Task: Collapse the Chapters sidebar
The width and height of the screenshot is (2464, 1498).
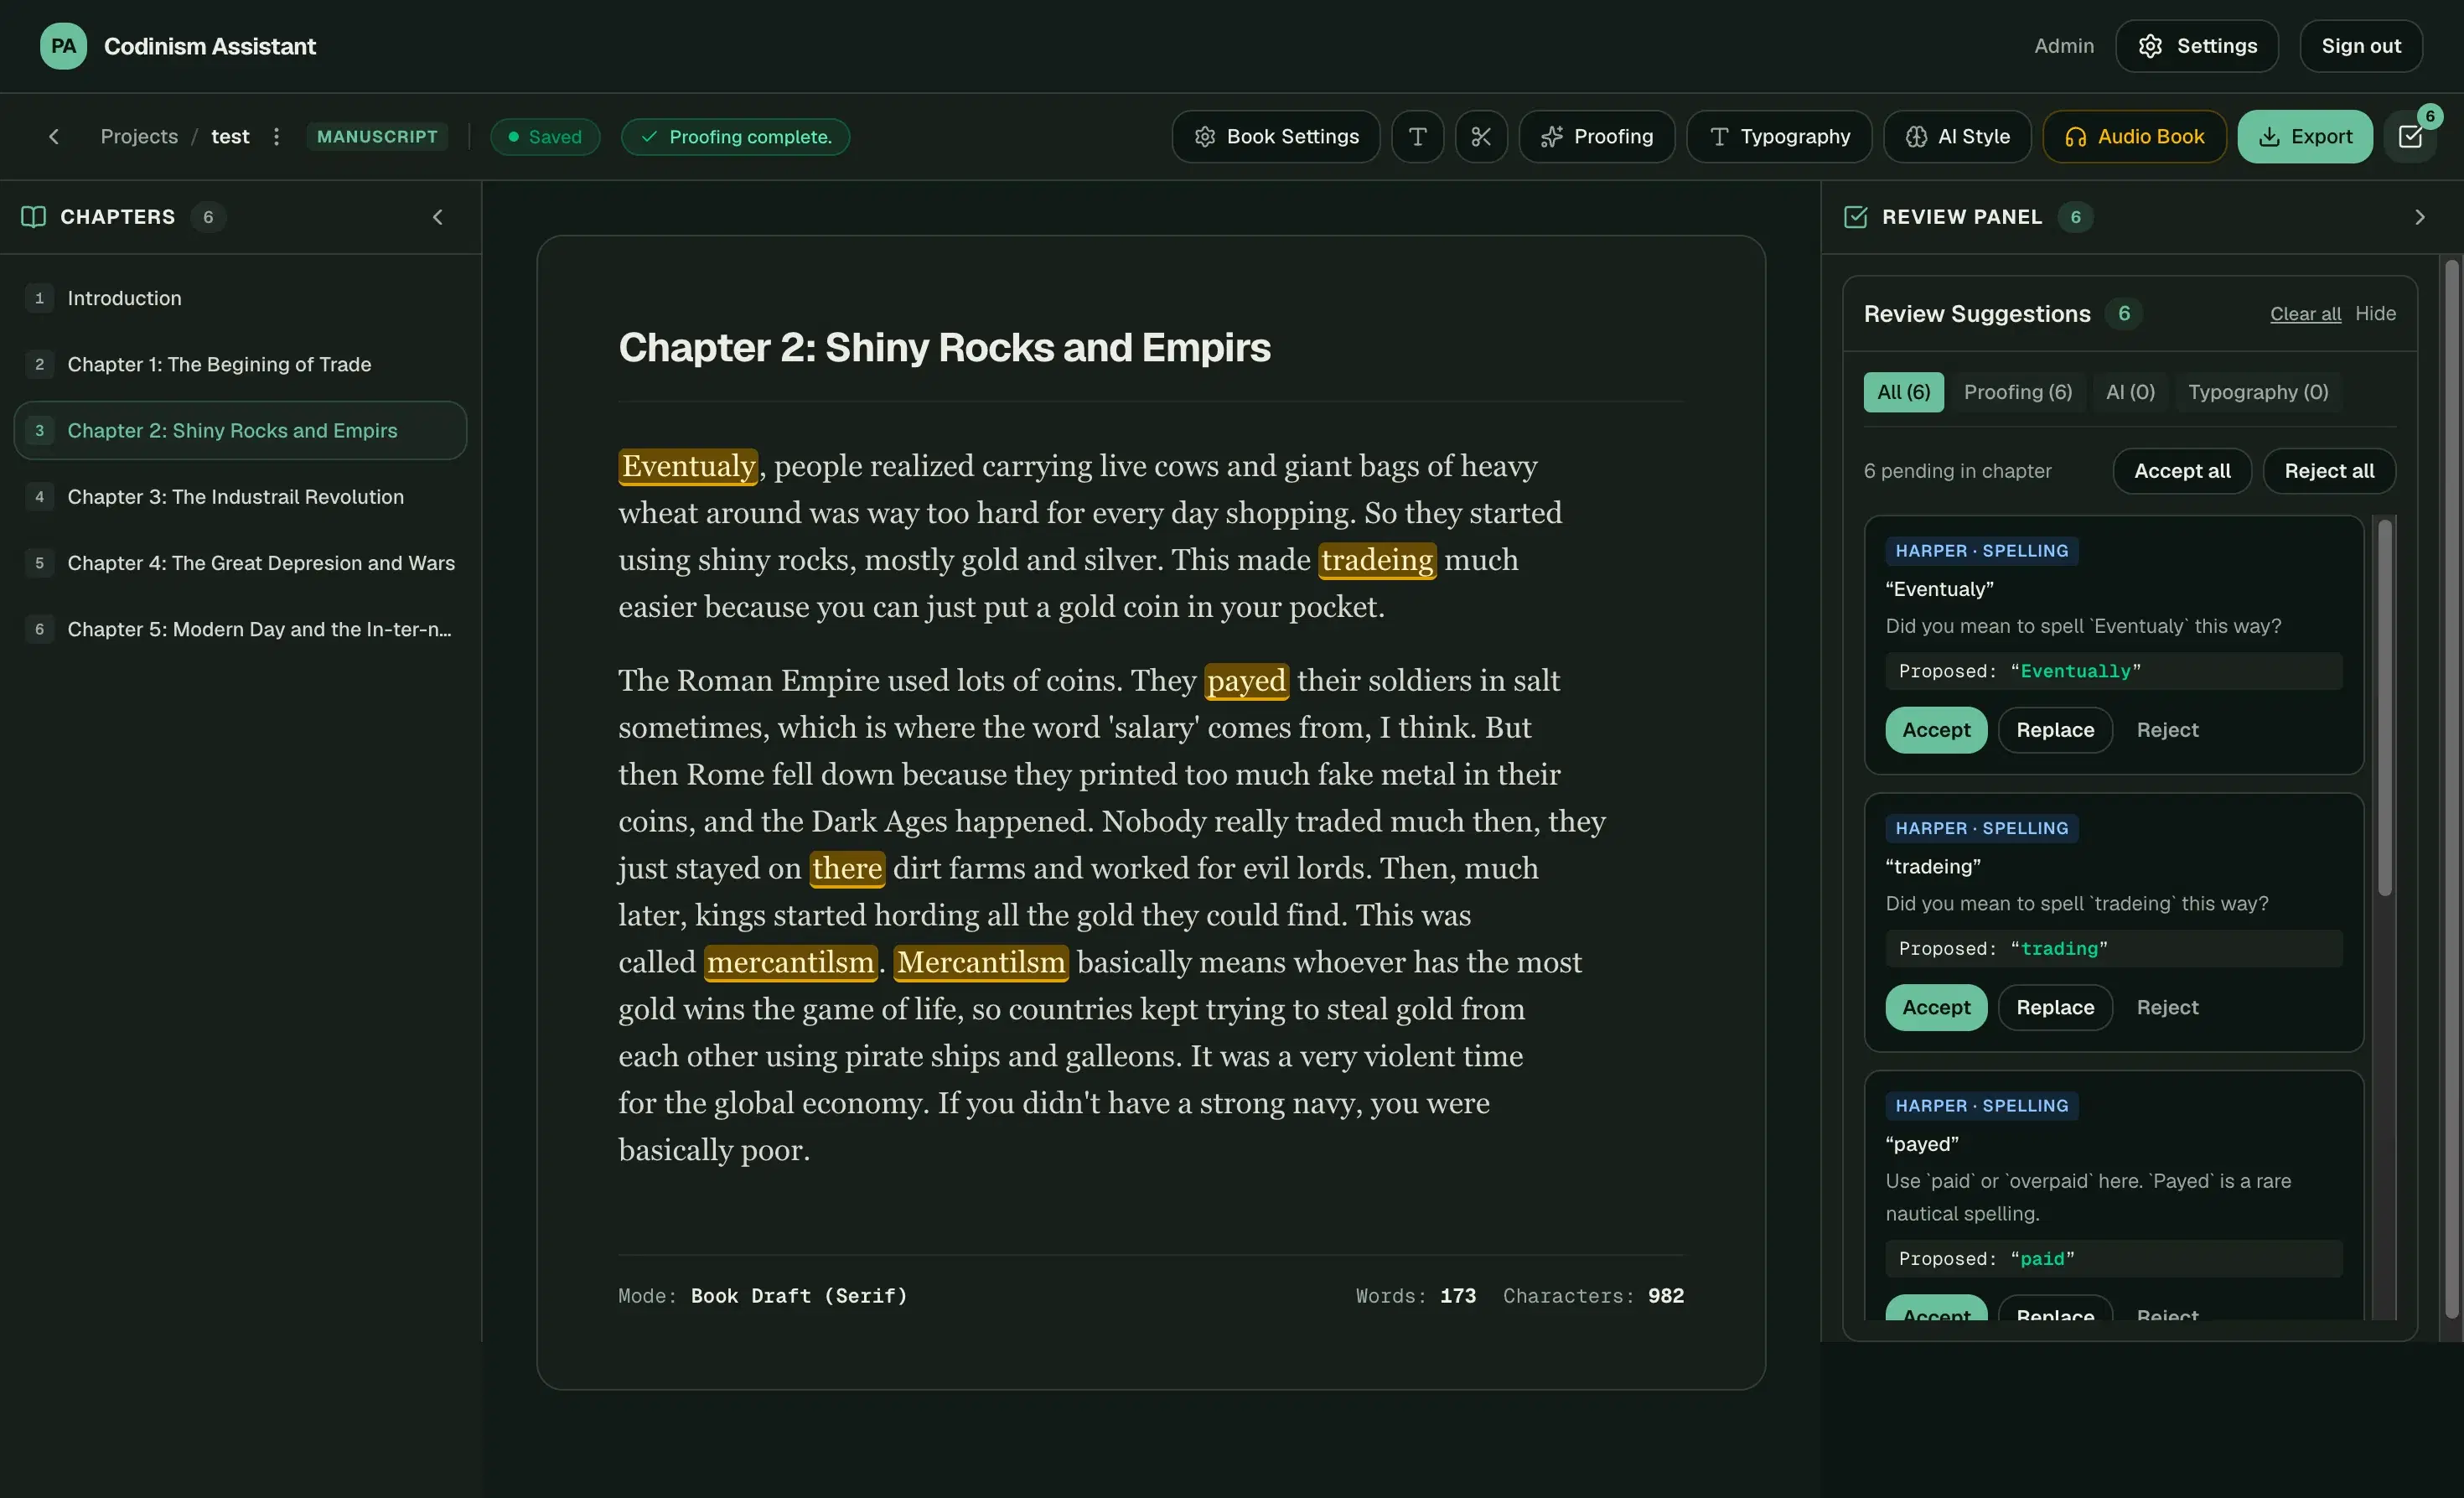Action: (x=437, y=216)
